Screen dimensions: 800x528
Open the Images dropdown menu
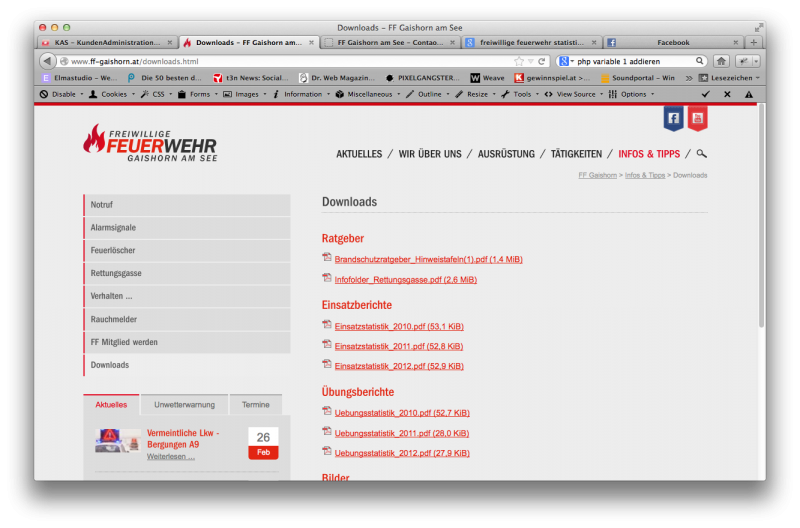[245, 94]
